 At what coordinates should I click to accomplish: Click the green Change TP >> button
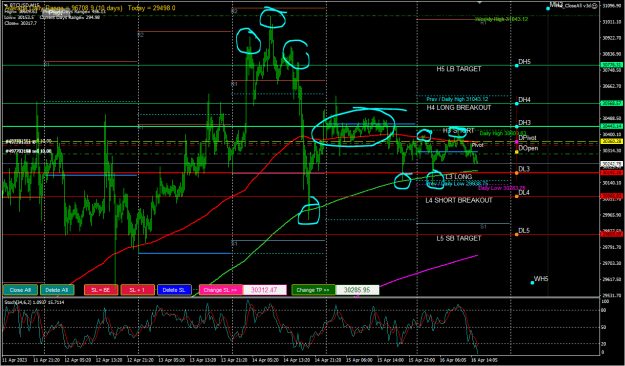pos(313,290)
